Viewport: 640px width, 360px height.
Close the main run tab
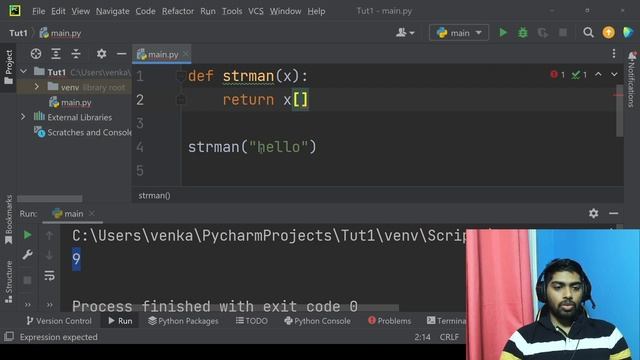coord(92,213)
